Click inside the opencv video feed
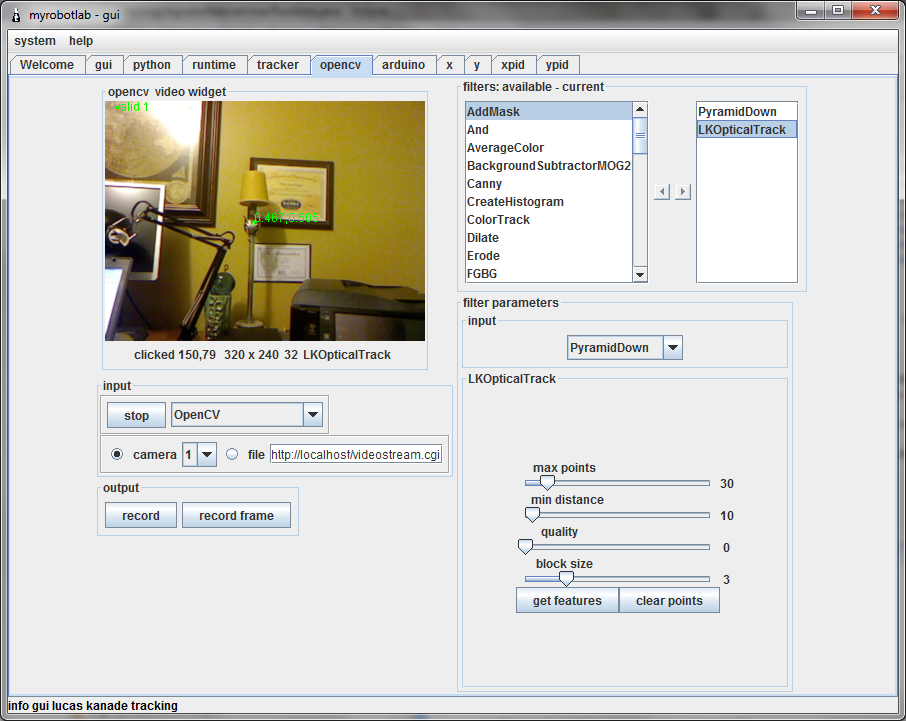The image size is (906, 721). [x=265, y=221]
